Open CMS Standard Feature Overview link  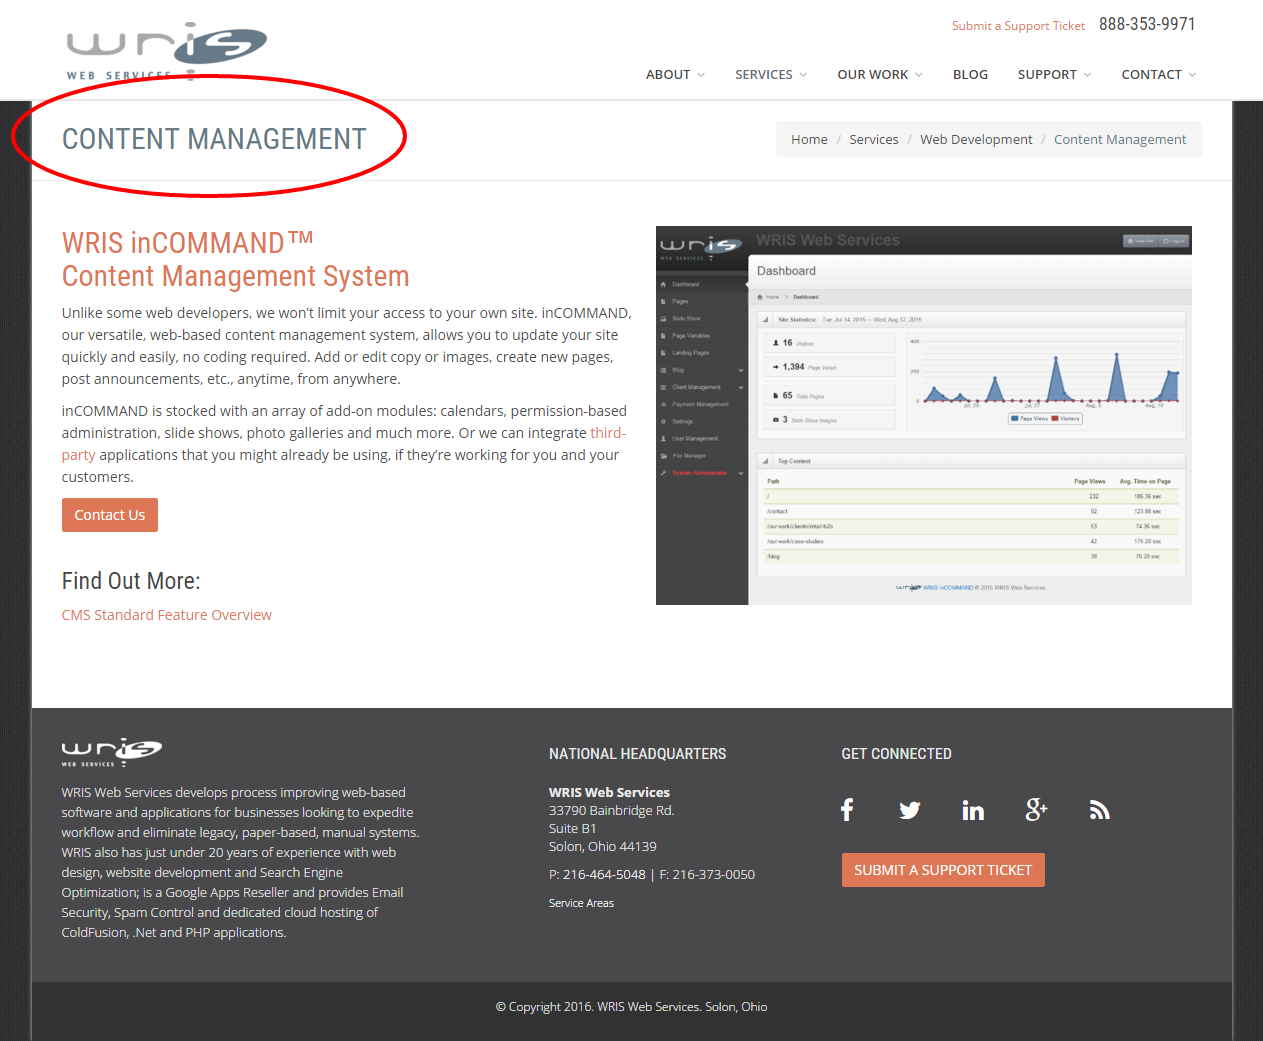click(x=167, y=615)
